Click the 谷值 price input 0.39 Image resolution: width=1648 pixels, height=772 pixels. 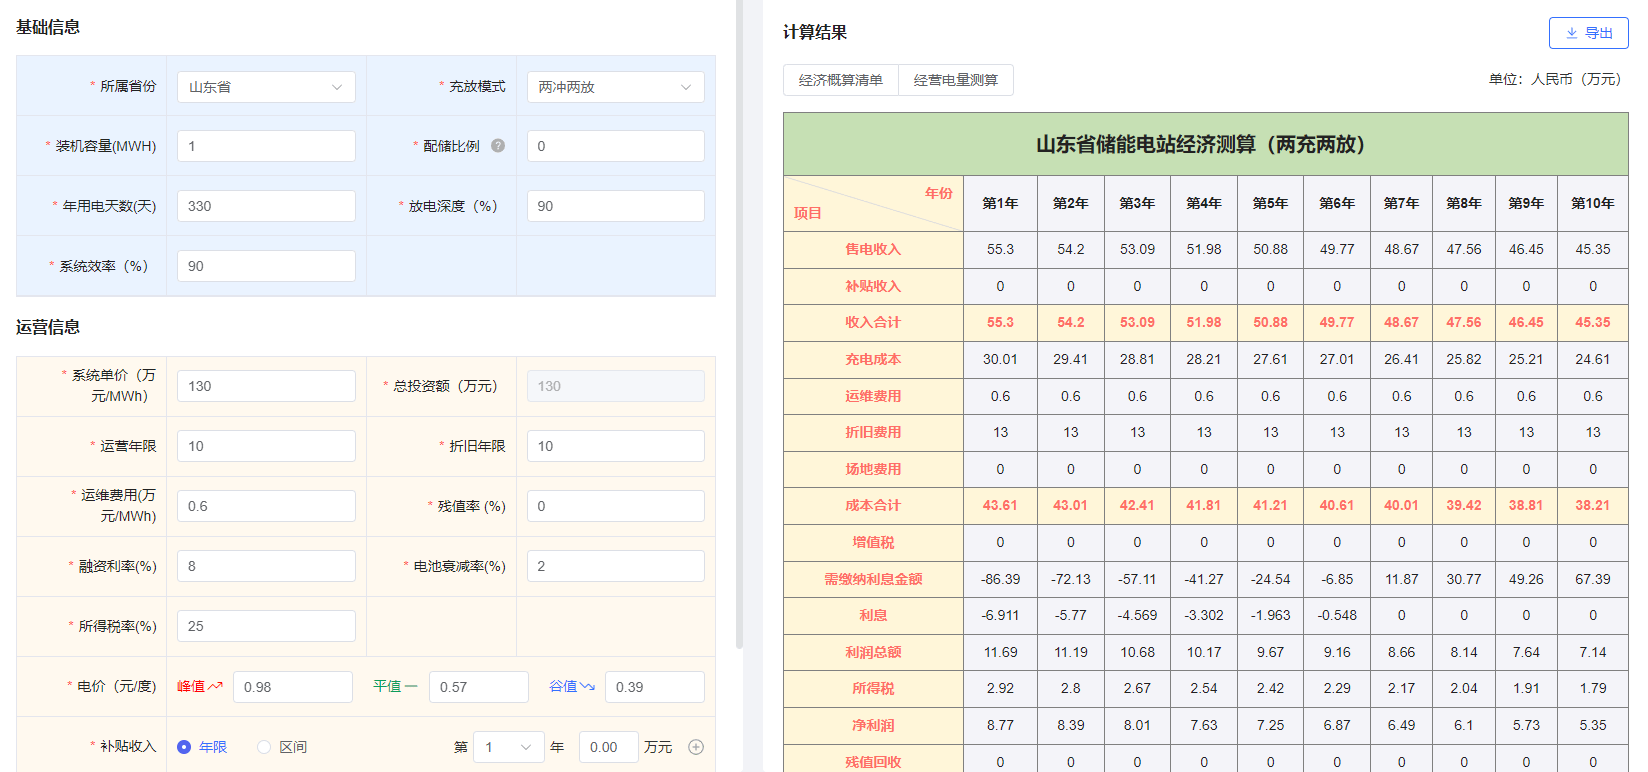click(x=655, y=687)
